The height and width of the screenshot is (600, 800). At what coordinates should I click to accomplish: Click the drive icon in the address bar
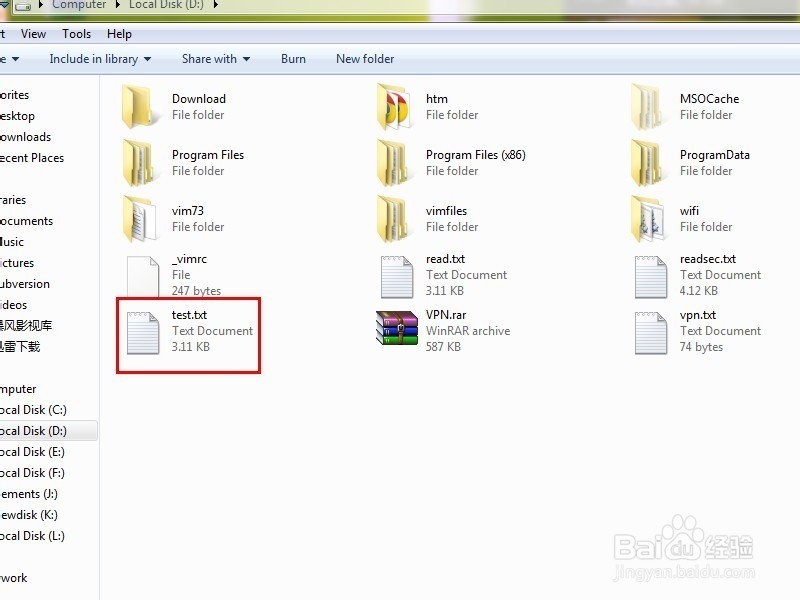(x=23, y=6)
